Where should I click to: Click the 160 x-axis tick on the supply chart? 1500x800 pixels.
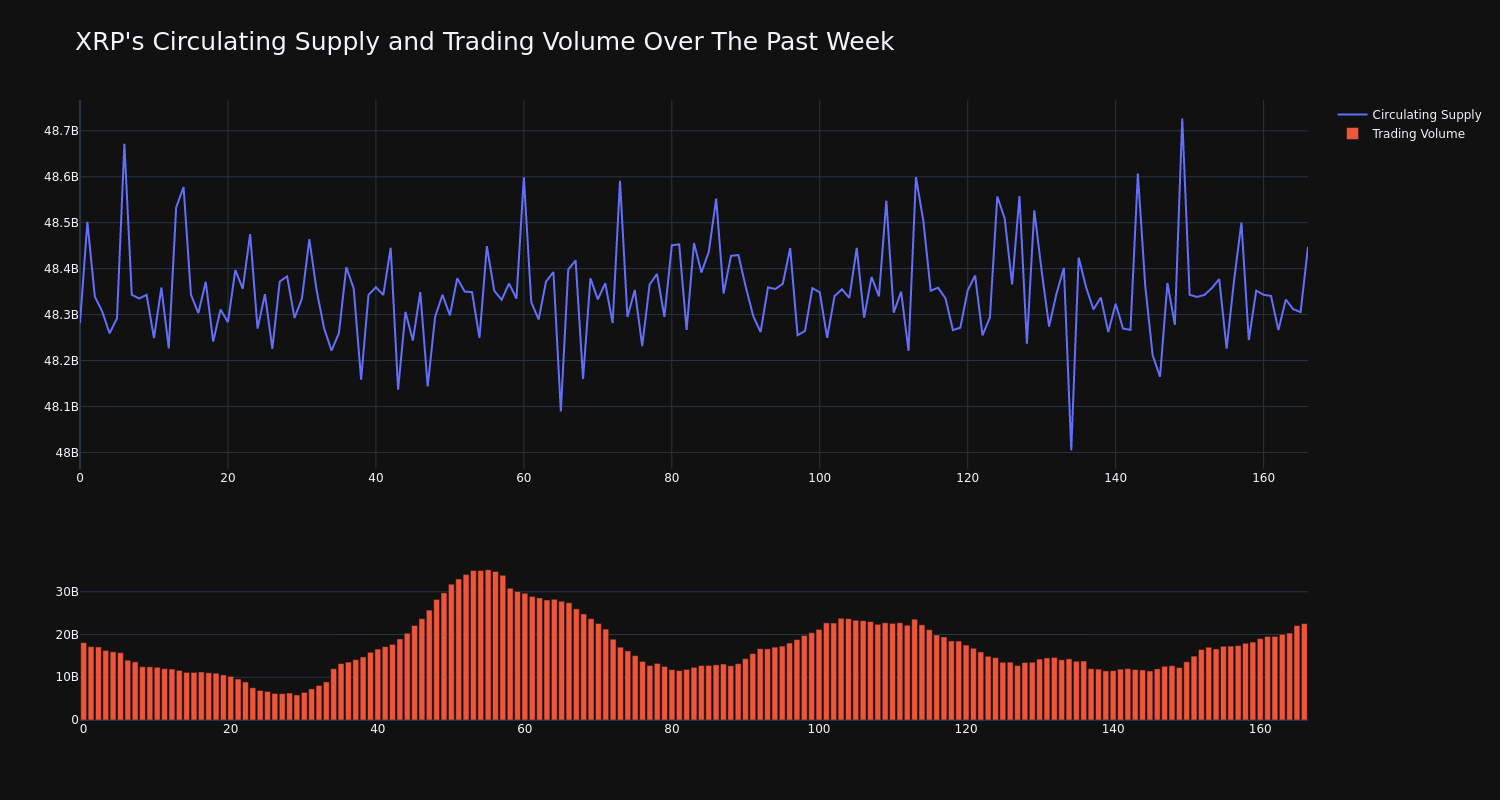point(1263,478)
